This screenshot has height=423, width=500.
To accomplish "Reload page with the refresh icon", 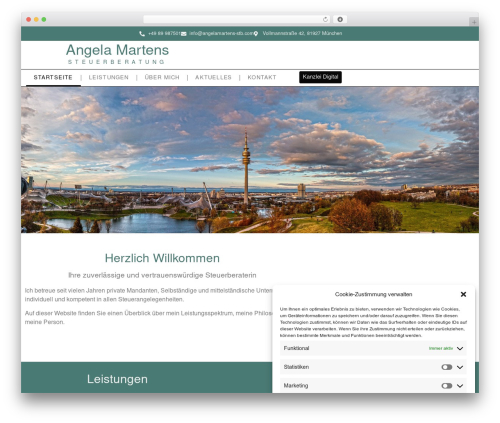I will (325, 20).
